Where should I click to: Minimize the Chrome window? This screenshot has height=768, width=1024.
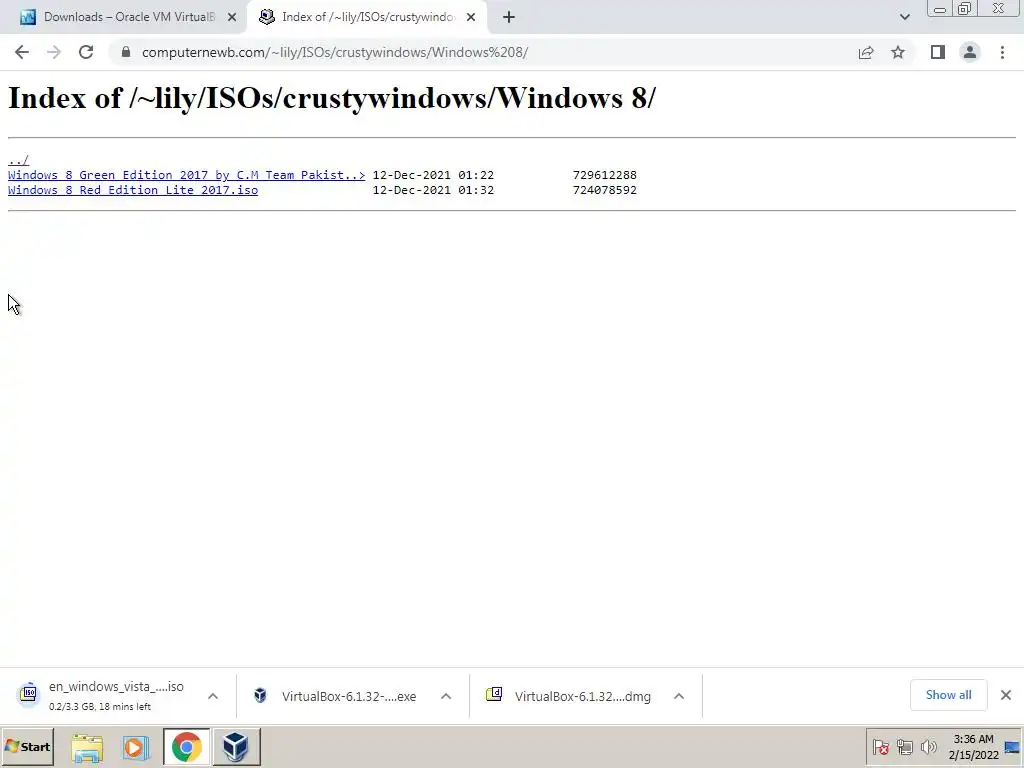click(940, 8)
